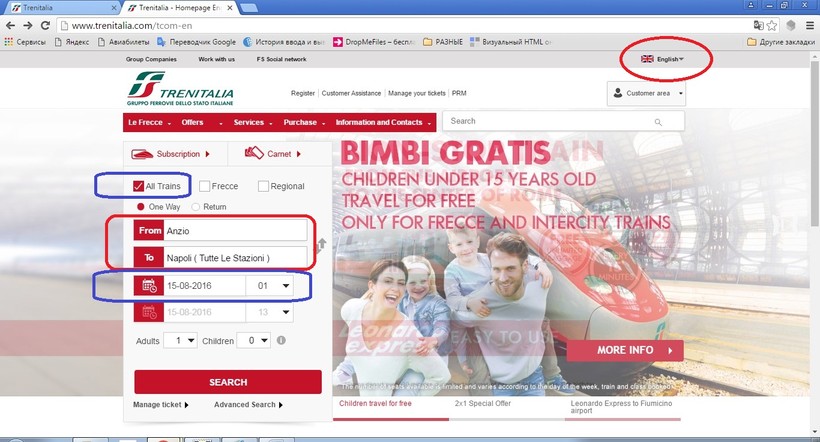
Task: Click the browser back arrow
Action: click(x=10, y=26)
